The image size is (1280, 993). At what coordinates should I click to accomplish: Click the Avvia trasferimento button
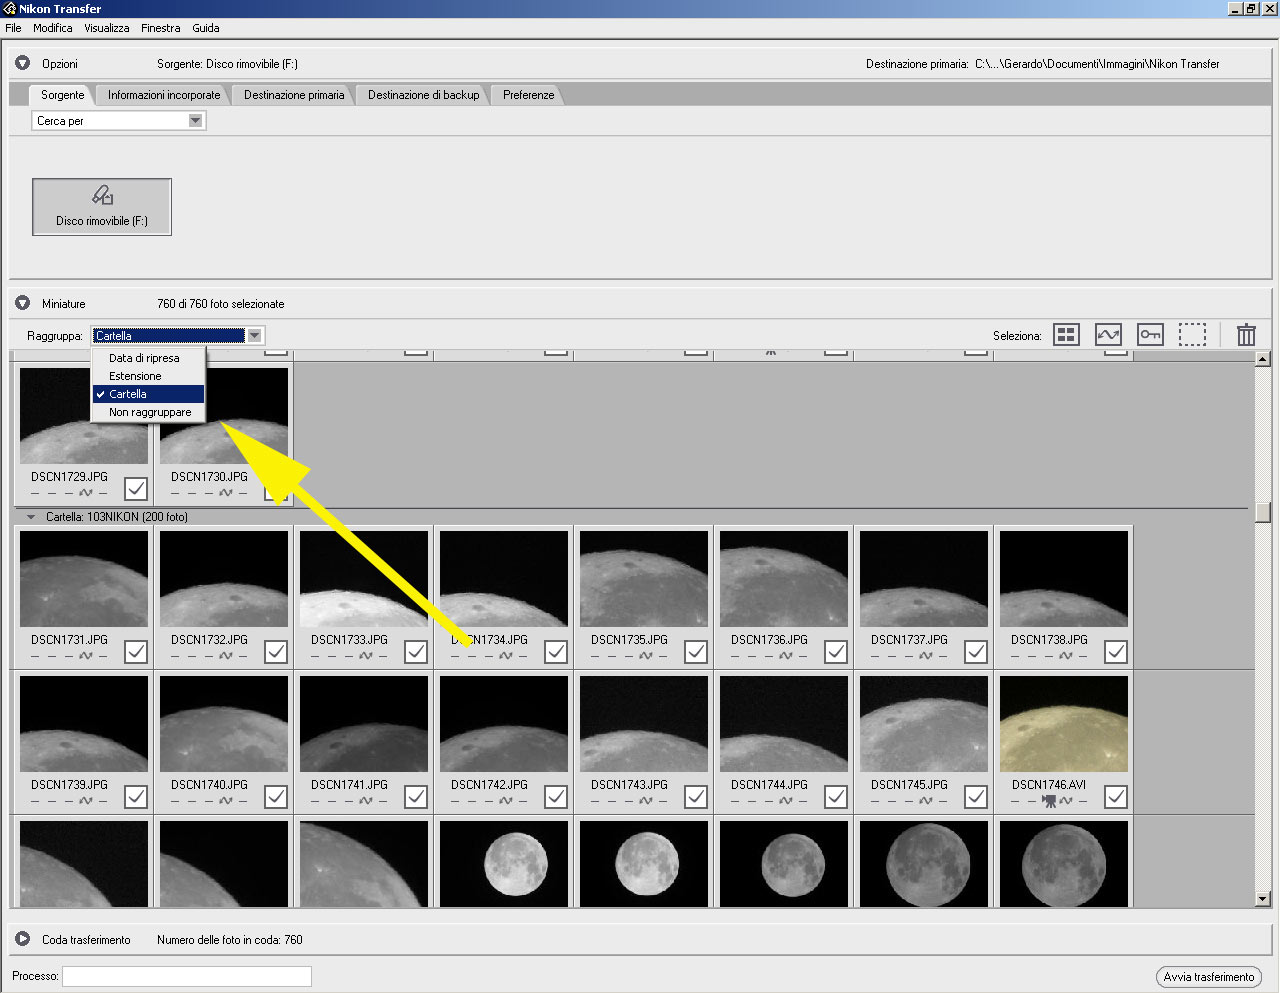[1208, 977]
